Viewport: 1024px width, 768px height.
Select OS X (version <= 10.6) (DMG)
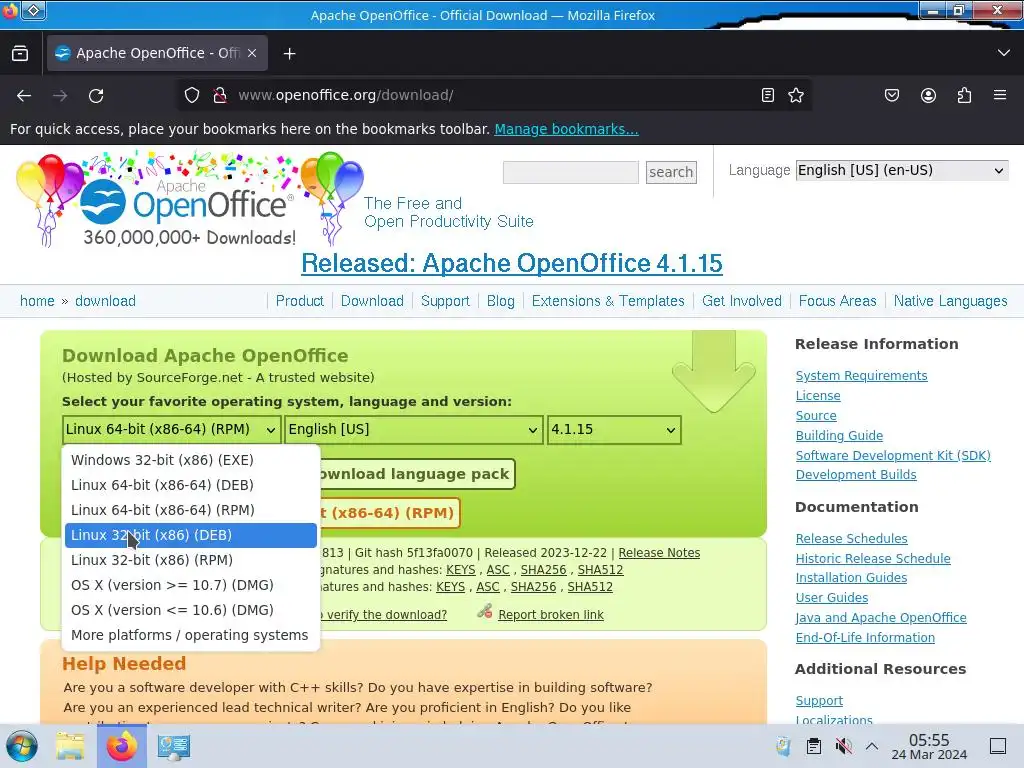click(191, 610)
